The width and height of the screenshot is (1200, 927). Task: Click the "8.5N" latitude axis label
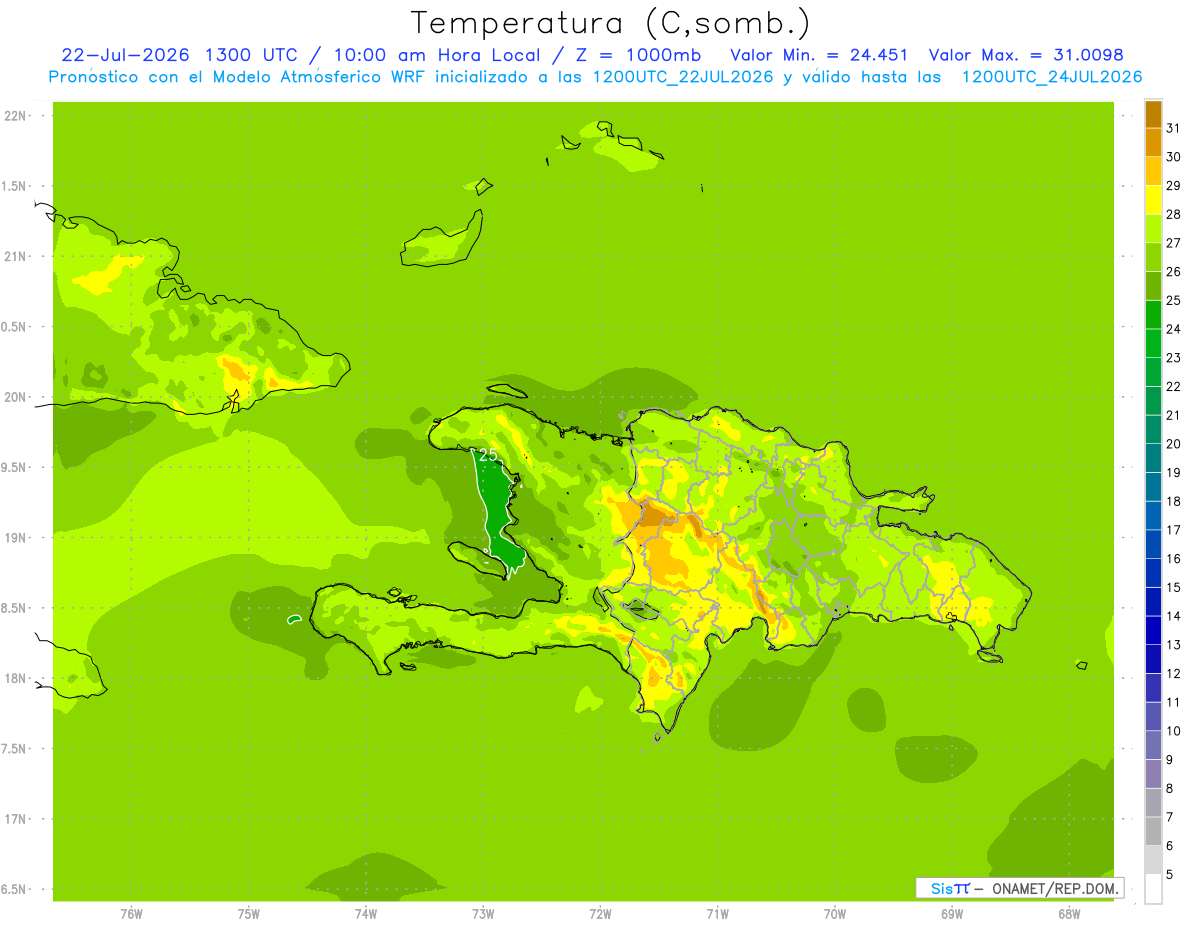[15, 608]
